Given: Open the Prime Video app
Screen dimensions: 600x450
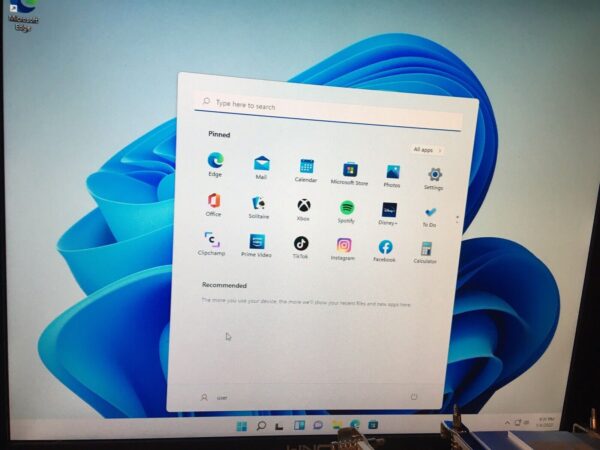Looking at the screenshot, I should (257, 245).
